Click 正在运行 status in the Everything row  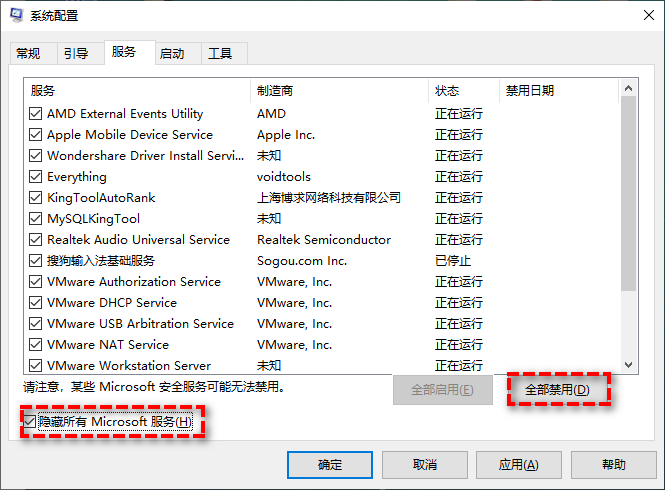[458, 176]
